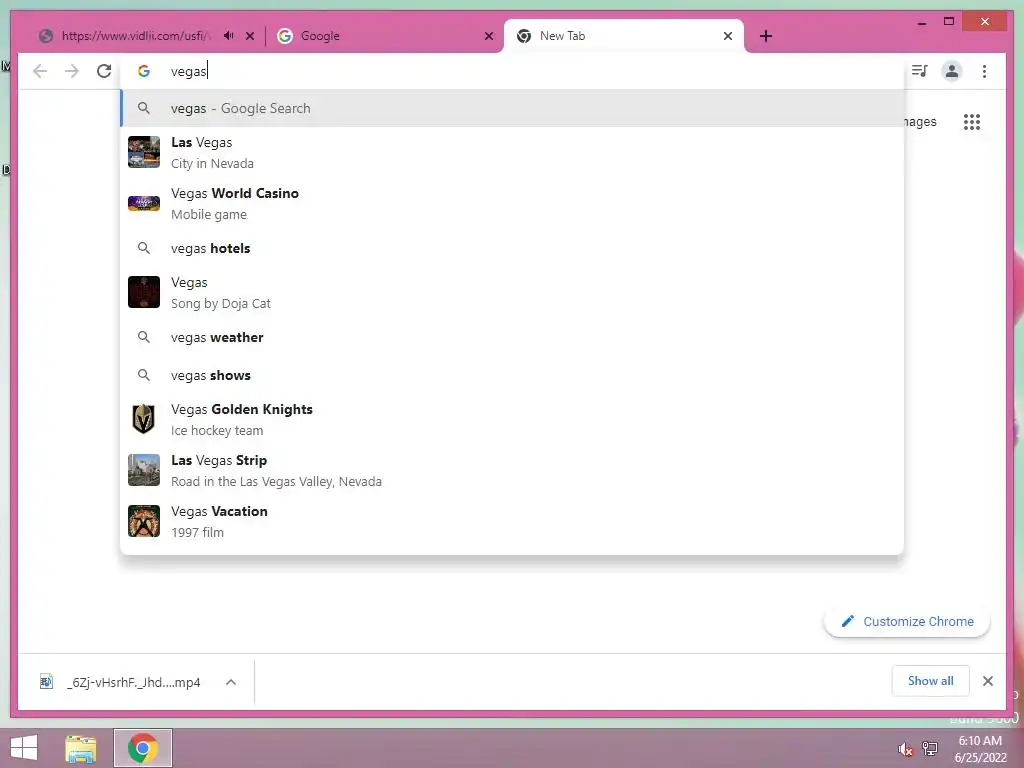Open the media controls icon in the toolbar

[920, 71]
